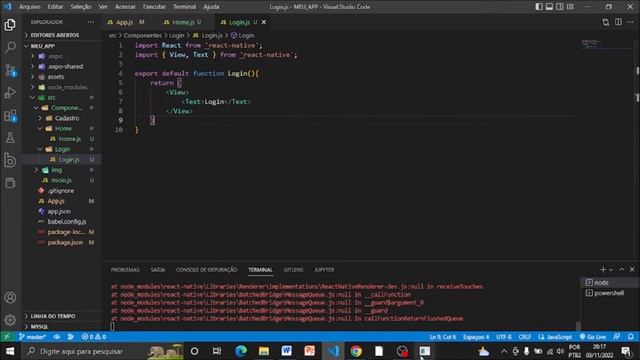Open the Arquivo menu

pos(29,7)
